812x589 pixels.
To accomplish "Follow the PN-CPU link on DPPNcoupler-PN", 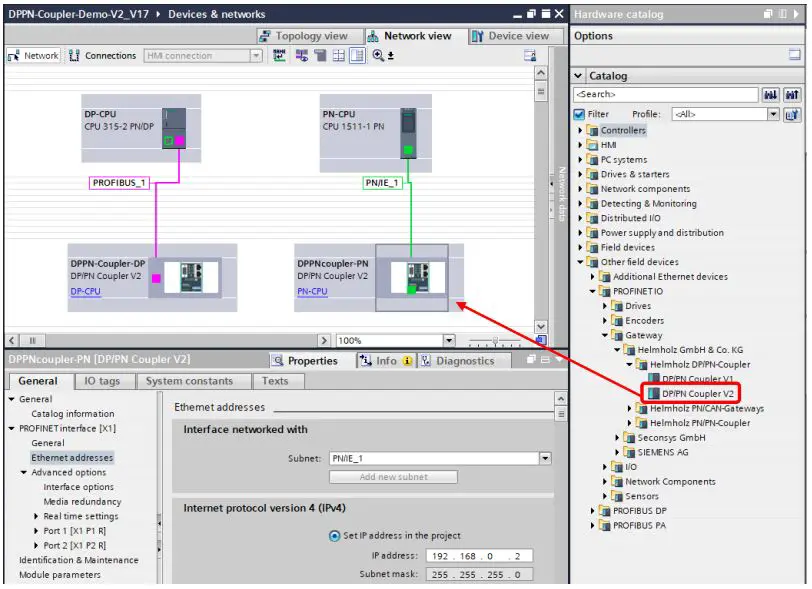I will pos(312,292).
